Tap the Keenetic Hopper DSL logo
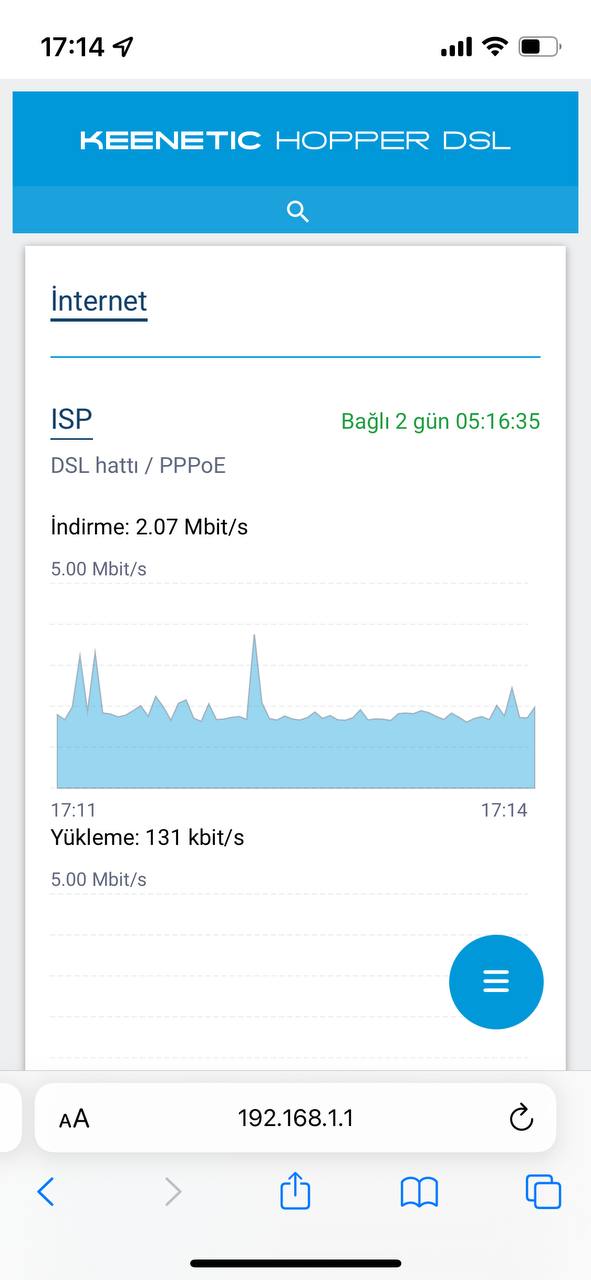 pos(295,141)
